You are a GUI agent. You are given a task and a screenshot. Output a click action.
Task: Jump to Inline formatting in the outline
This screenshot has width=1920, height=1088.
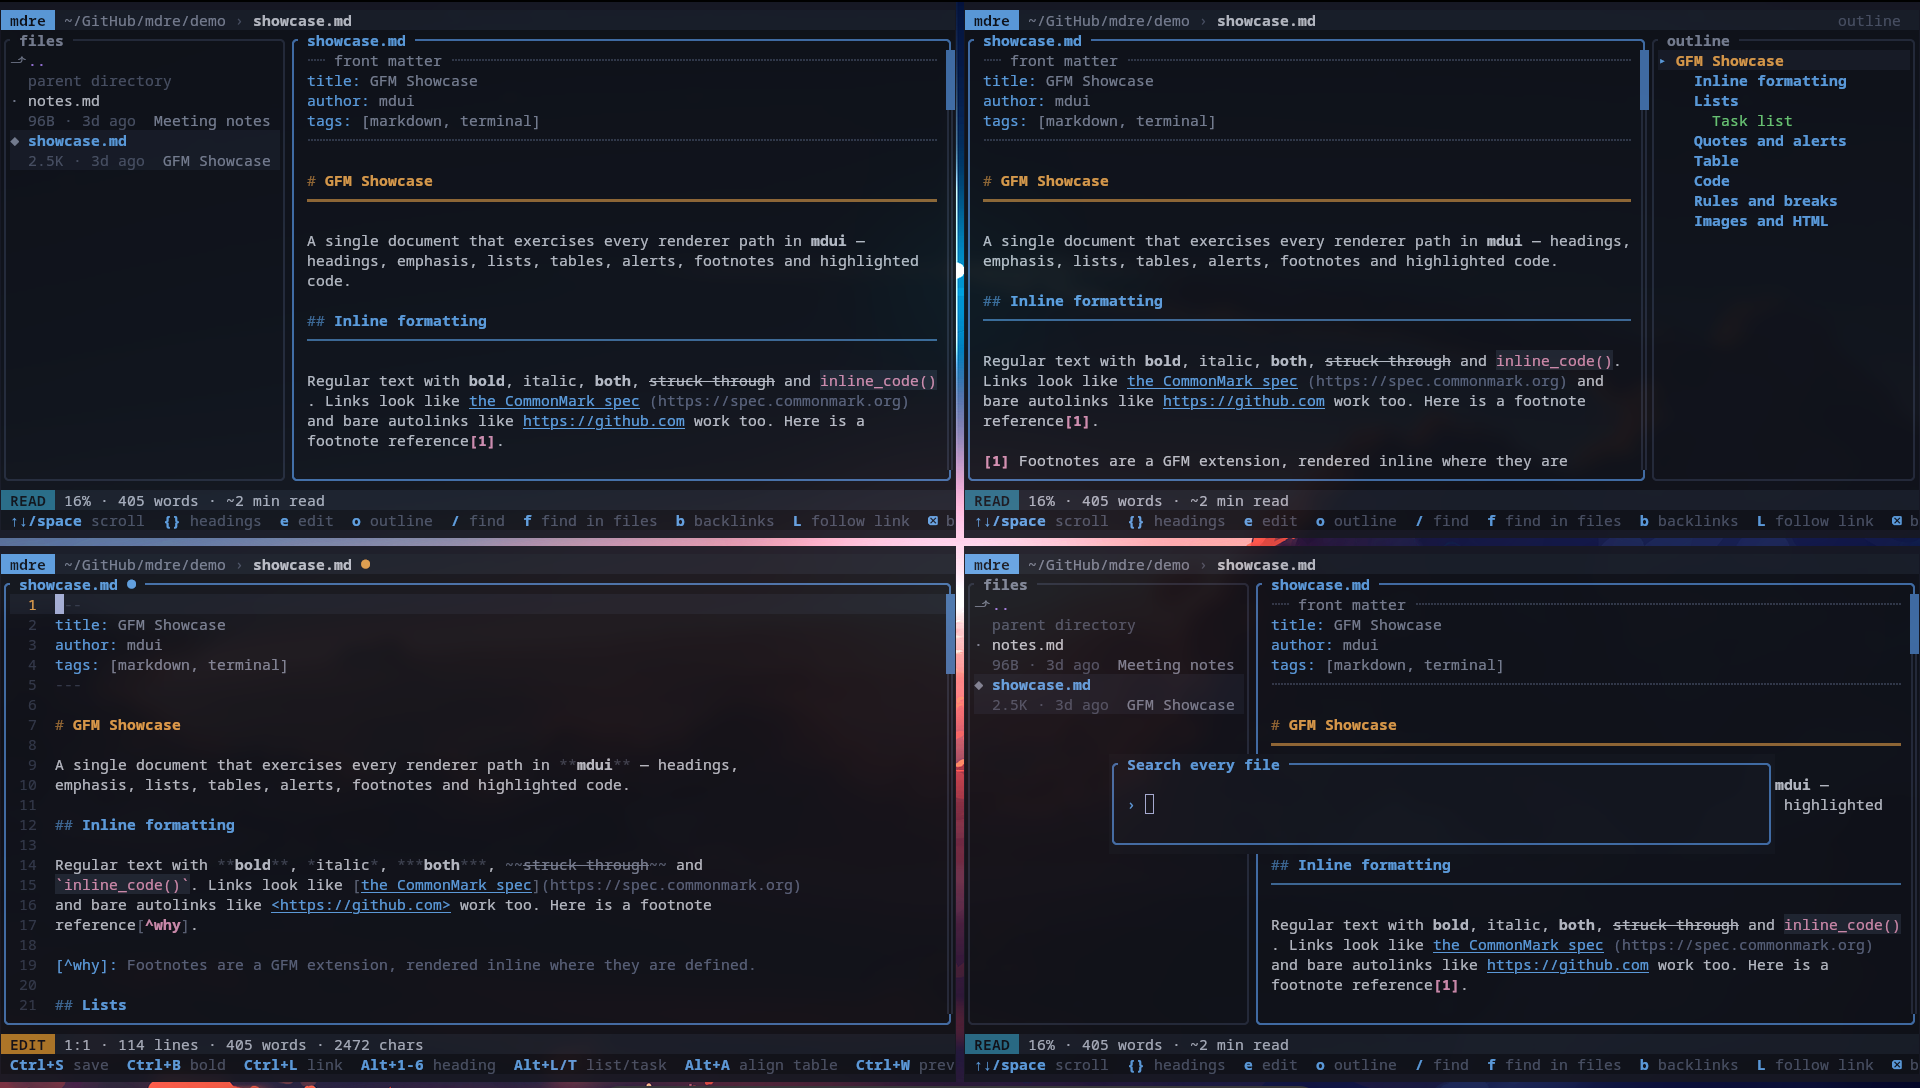pos(1769,81)
